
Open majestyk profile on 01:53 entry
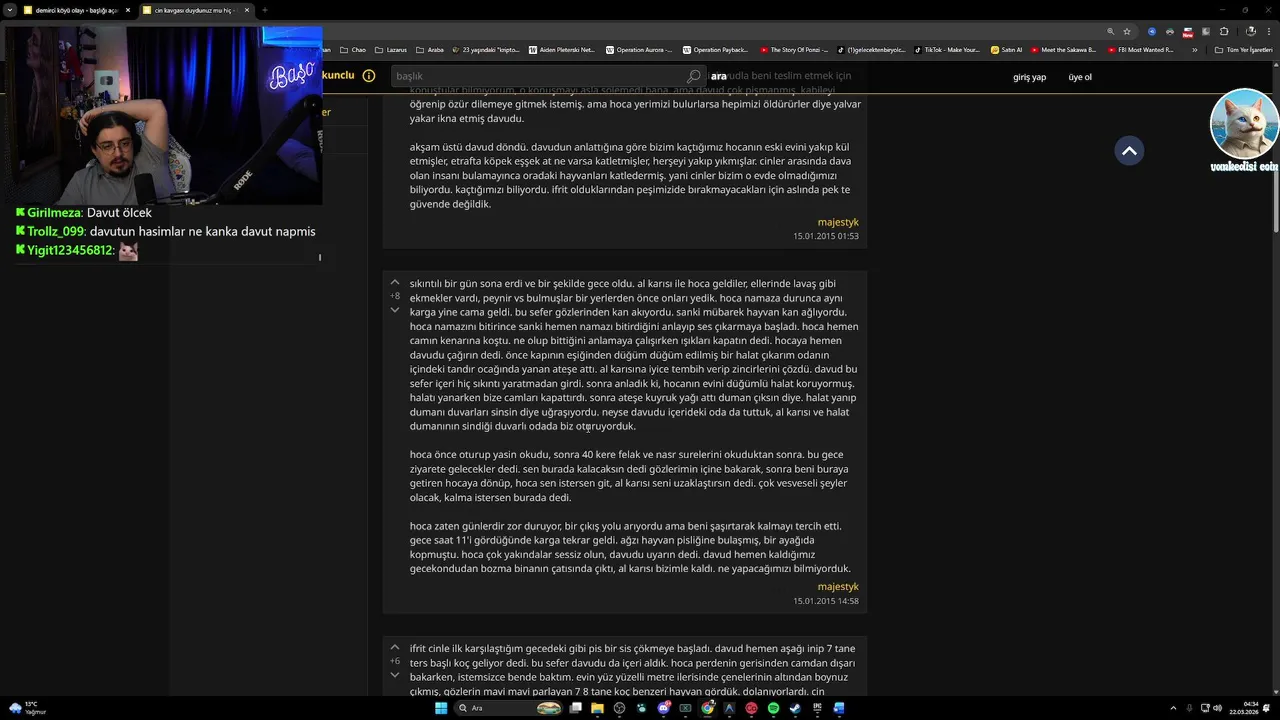838,222
